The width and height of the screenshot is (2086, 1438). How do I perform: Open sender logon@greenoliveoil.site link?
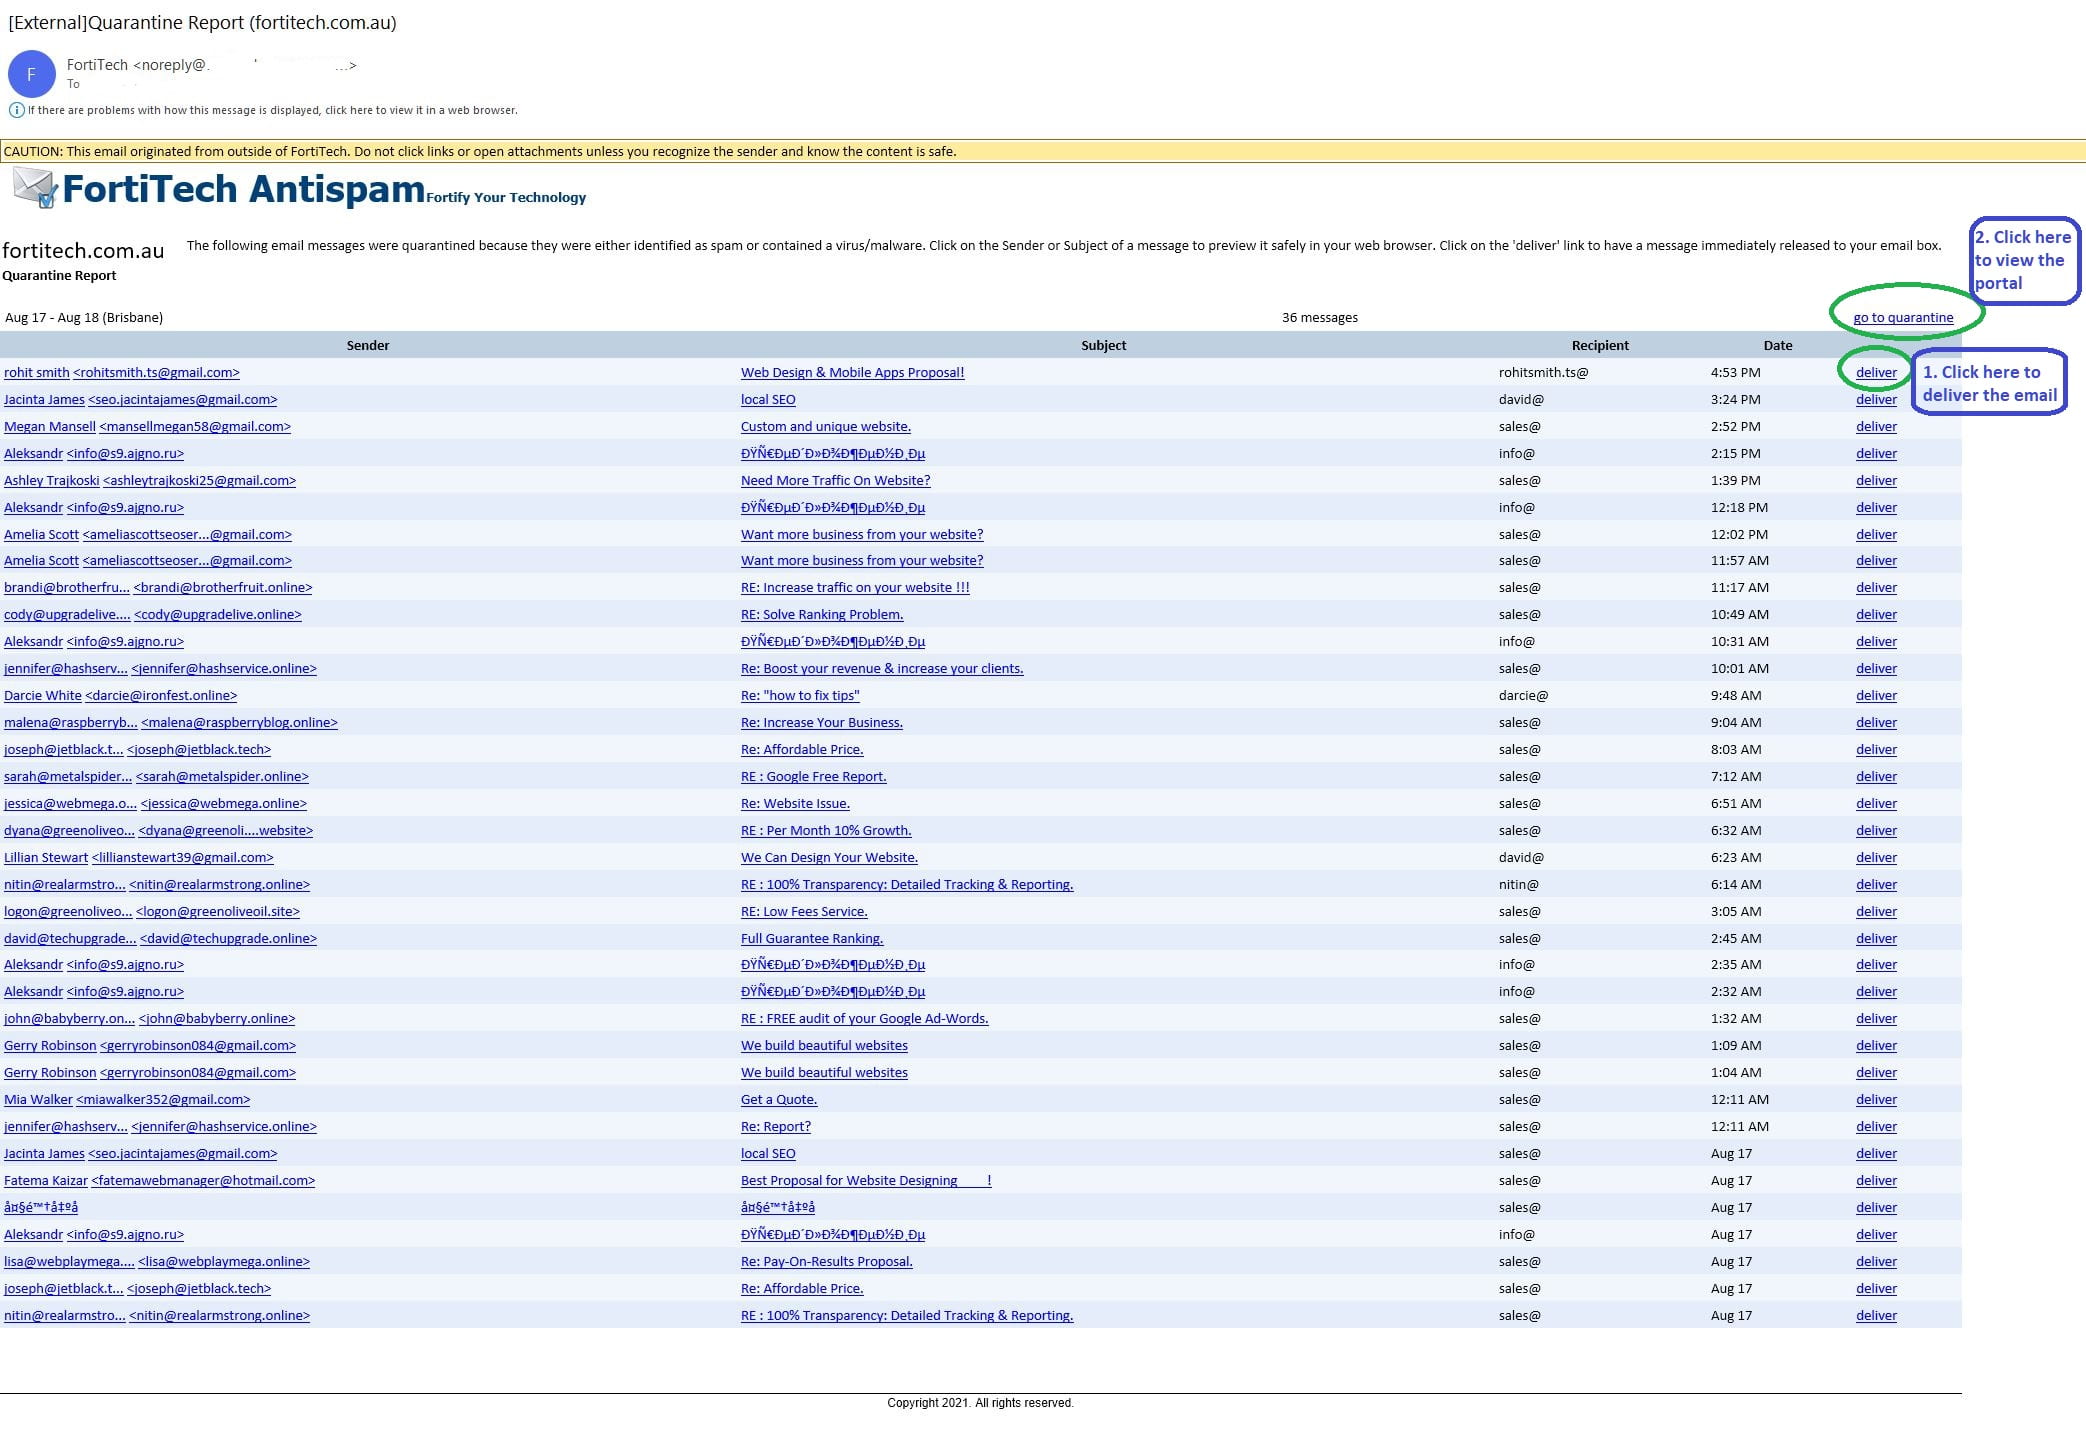pos(152,912)
